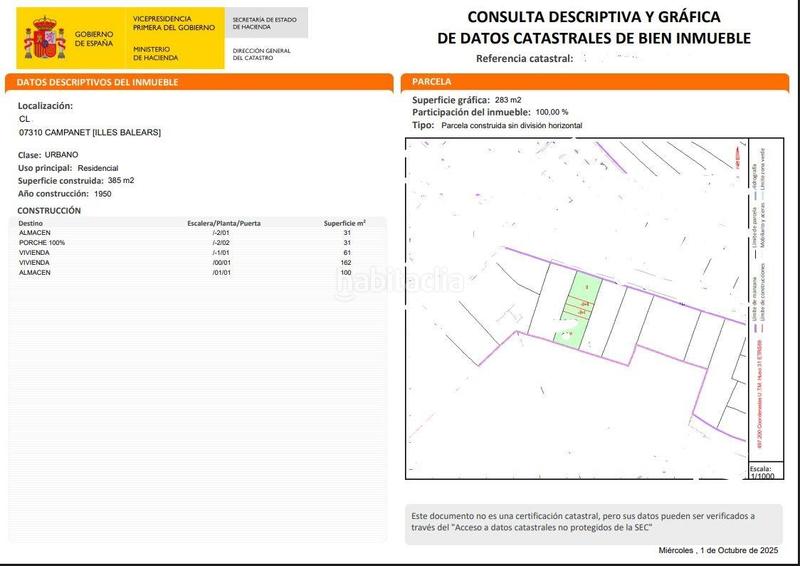Viewport: 800px width, 566px height.
Task: Click the Superficie m² column header
Action: click(x=344, y=223)
